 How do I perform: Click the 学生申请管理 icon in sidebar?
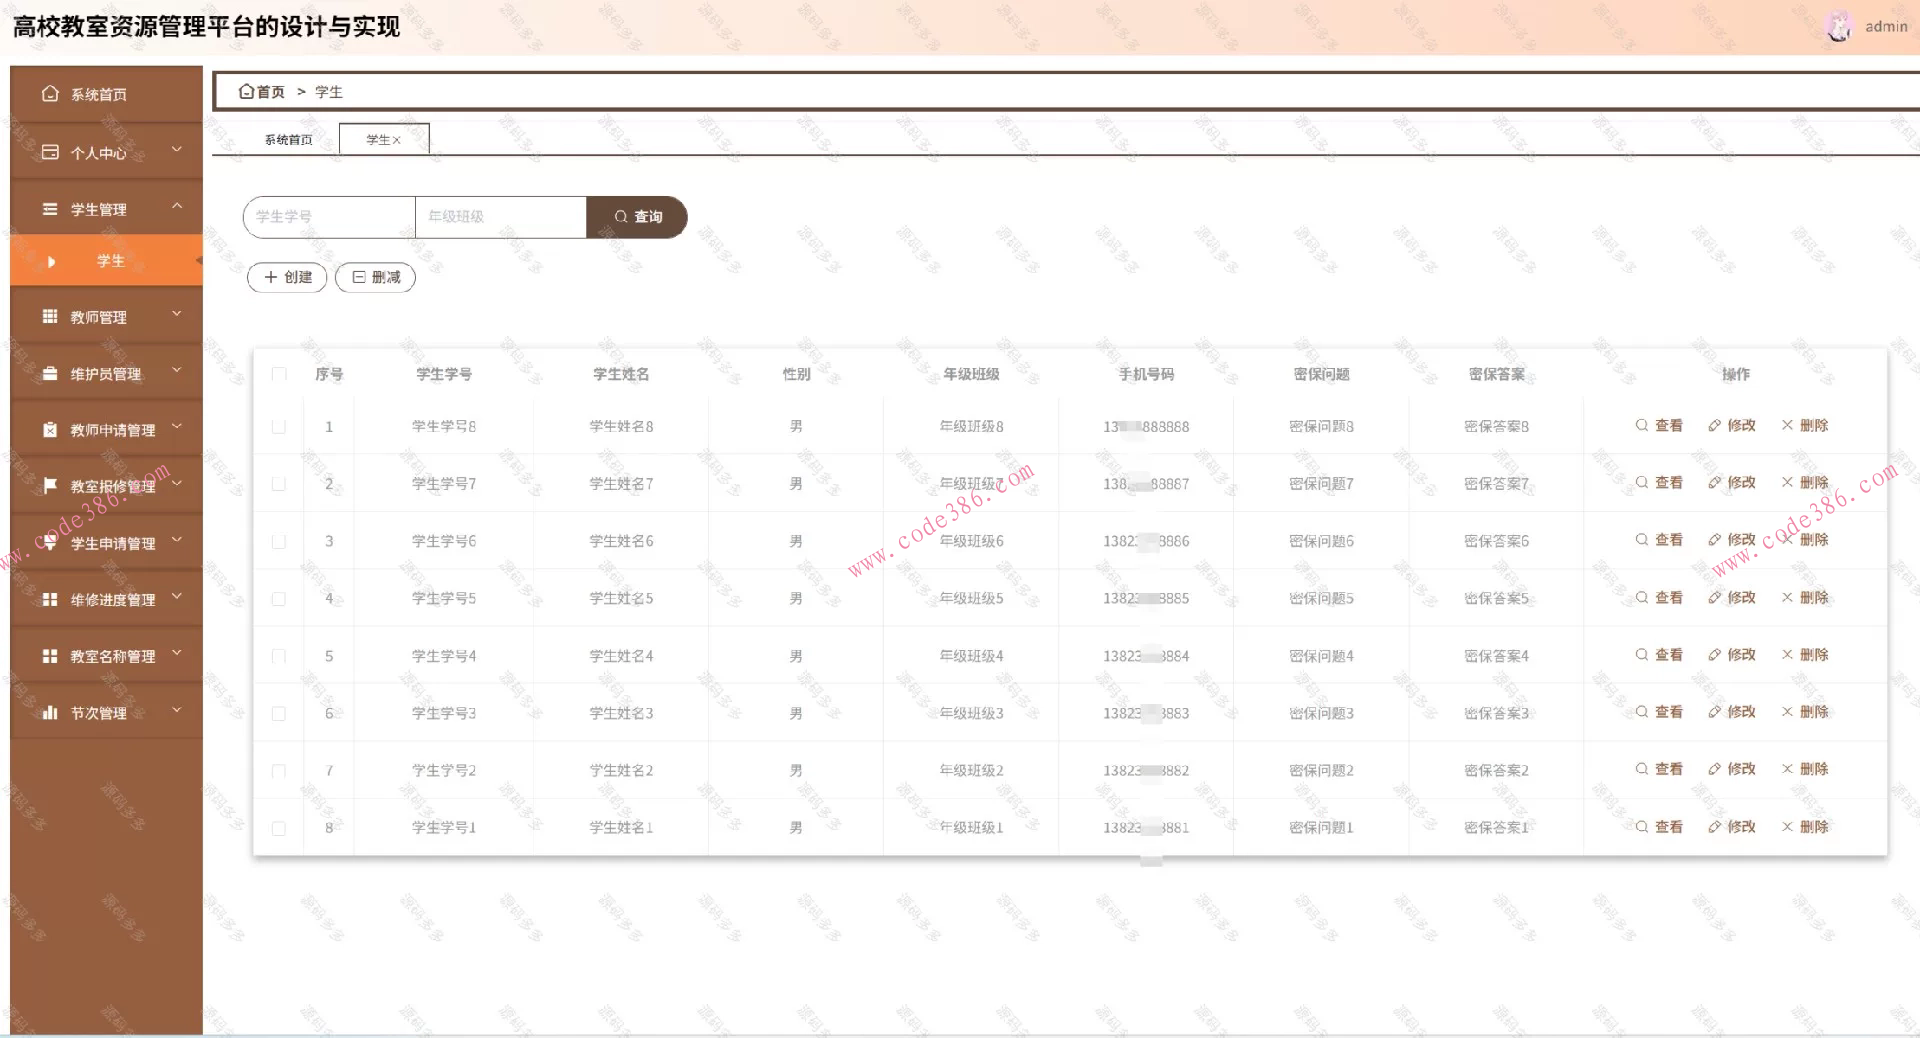coord(50,542)
